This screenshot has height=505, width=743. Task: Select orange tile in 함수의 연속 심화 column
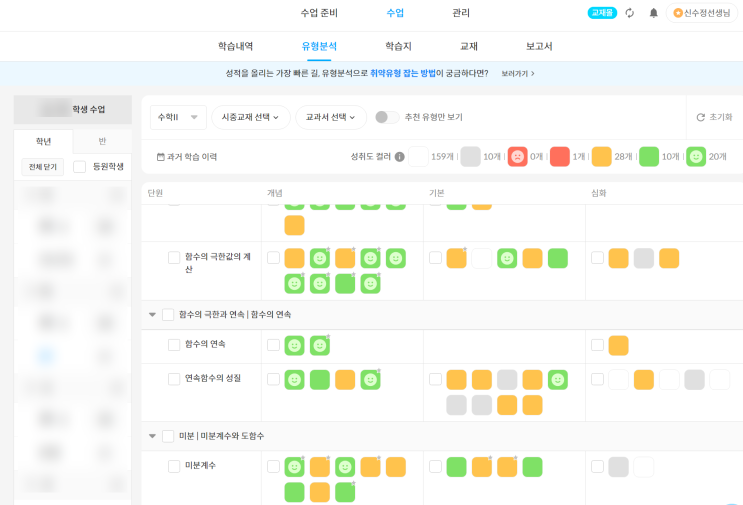tap(618, 345)
